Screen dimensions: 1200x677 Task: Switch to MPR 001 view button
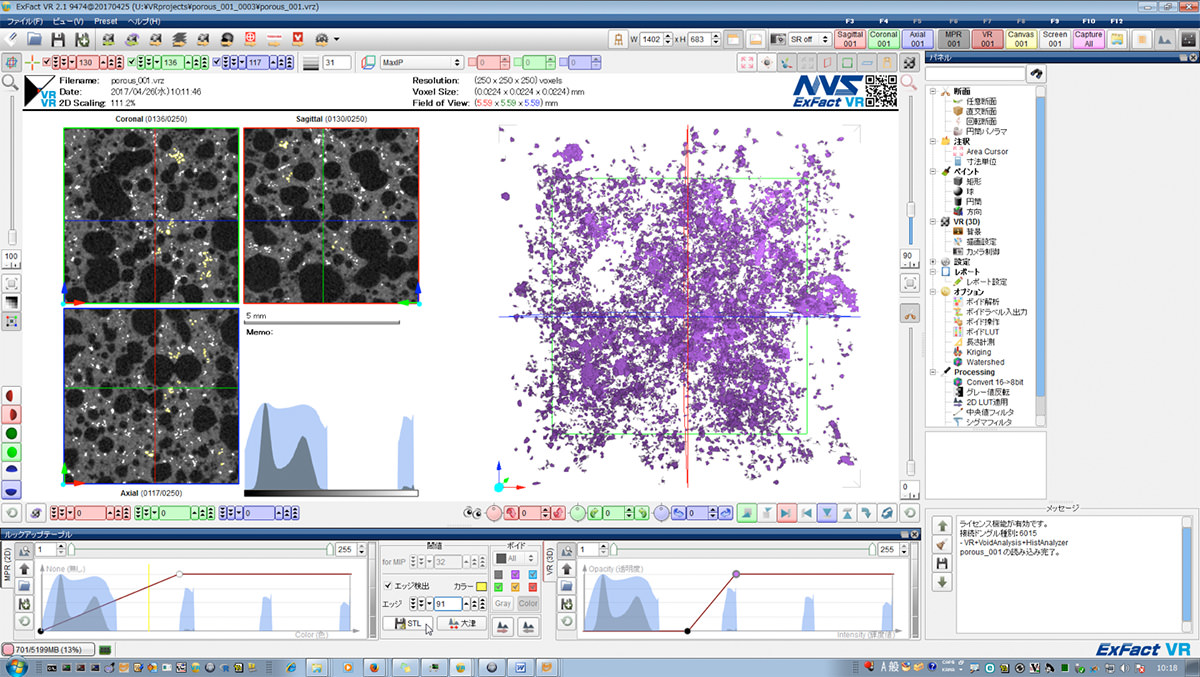tap(954, 39)
